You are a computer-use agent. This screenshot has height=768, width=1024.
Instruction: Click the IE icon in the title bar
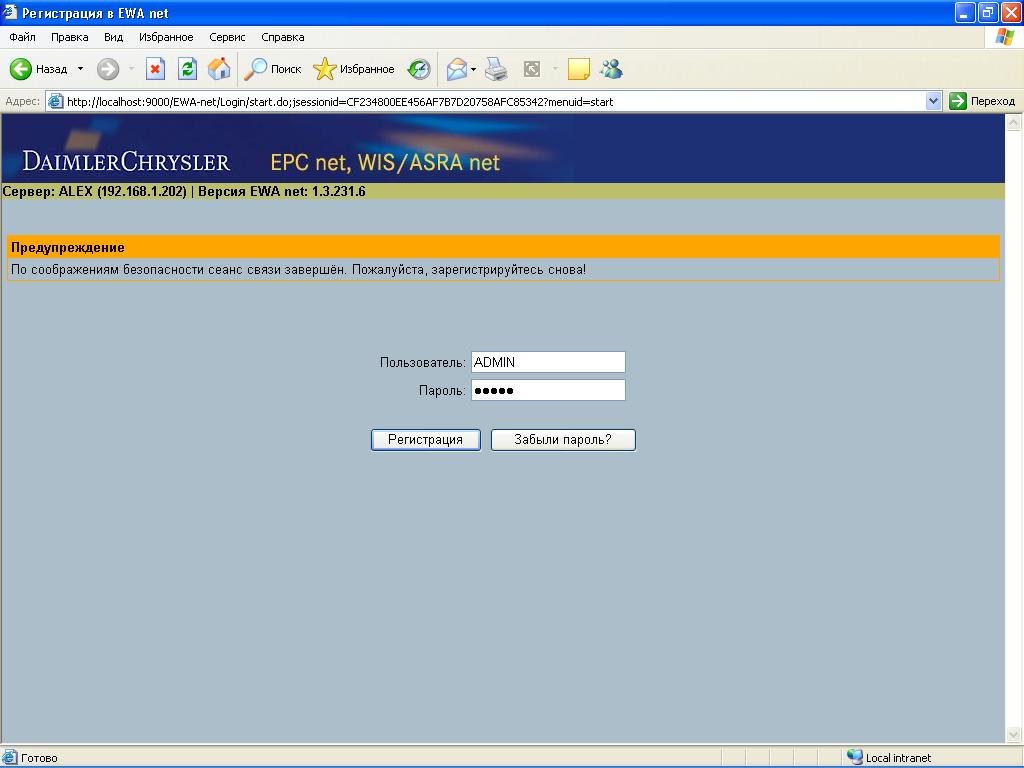[x=10, y=12]
